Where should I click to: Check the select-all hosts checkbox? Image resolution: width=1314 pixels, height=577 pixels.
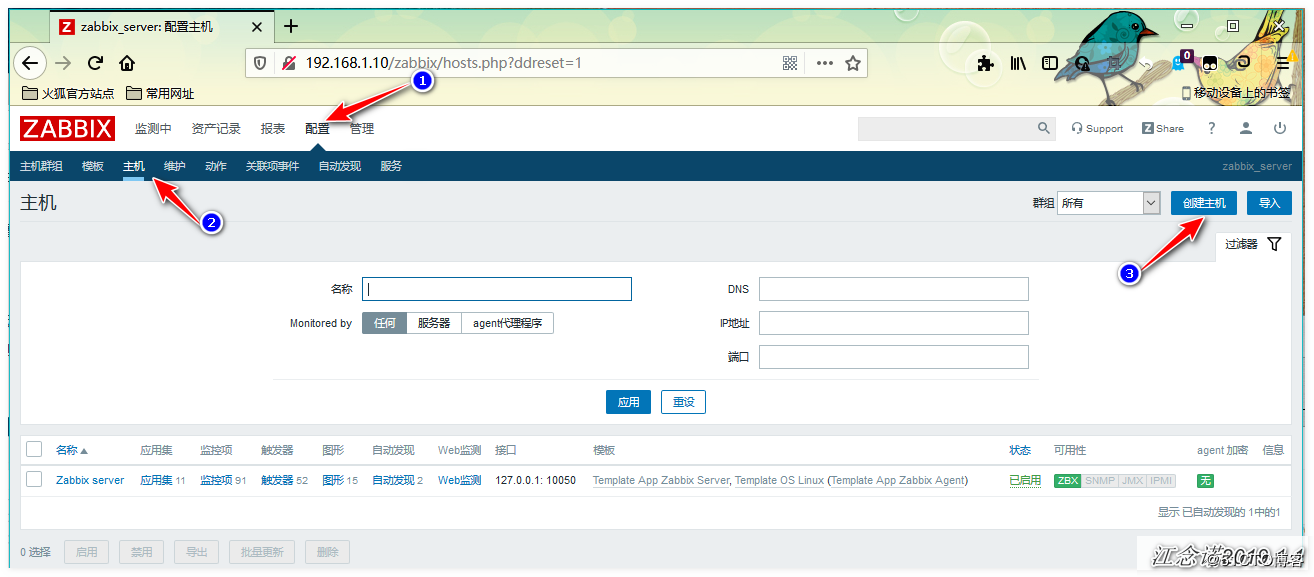(x=34, y=450)
